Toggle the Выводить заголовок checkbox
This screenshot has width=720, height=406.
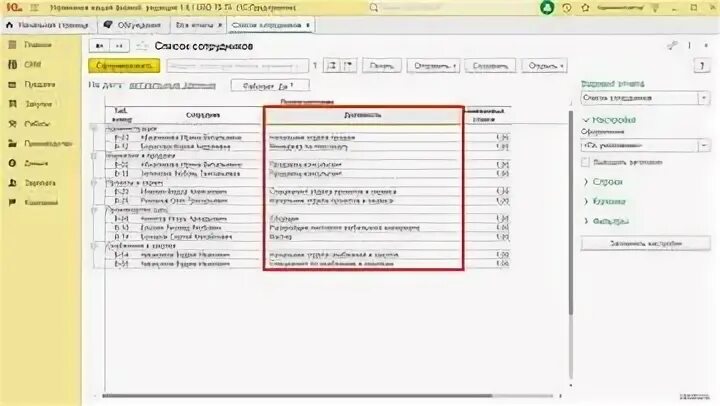point(585,162)
